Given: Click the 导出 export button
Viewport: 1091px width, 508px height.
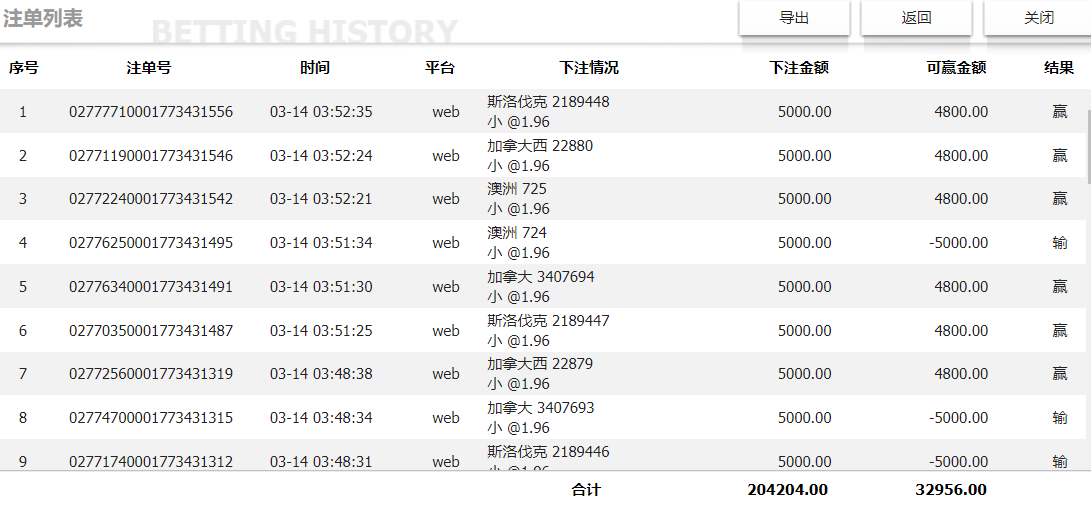Looking at the screenshot, I should (794, 18).
